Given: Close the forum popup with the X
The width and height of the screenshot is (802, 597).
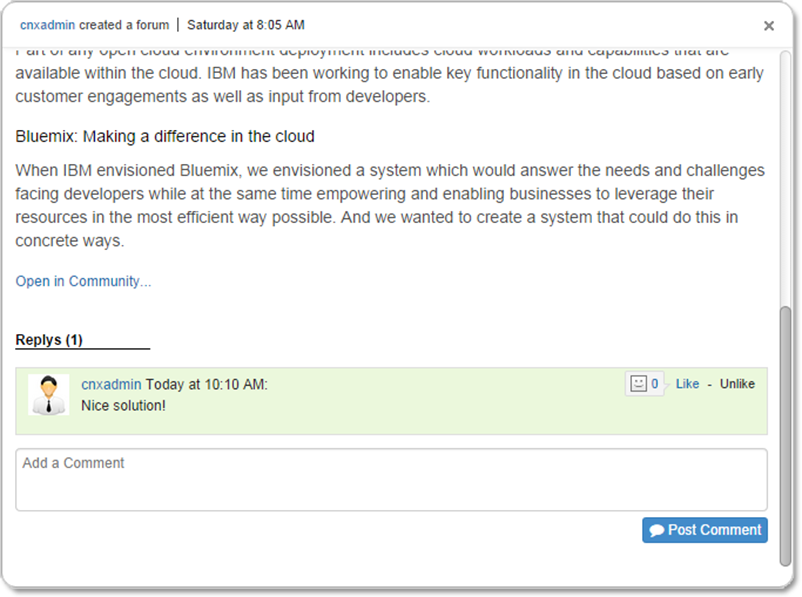Looking at the screenshot, I should (769, 26).
